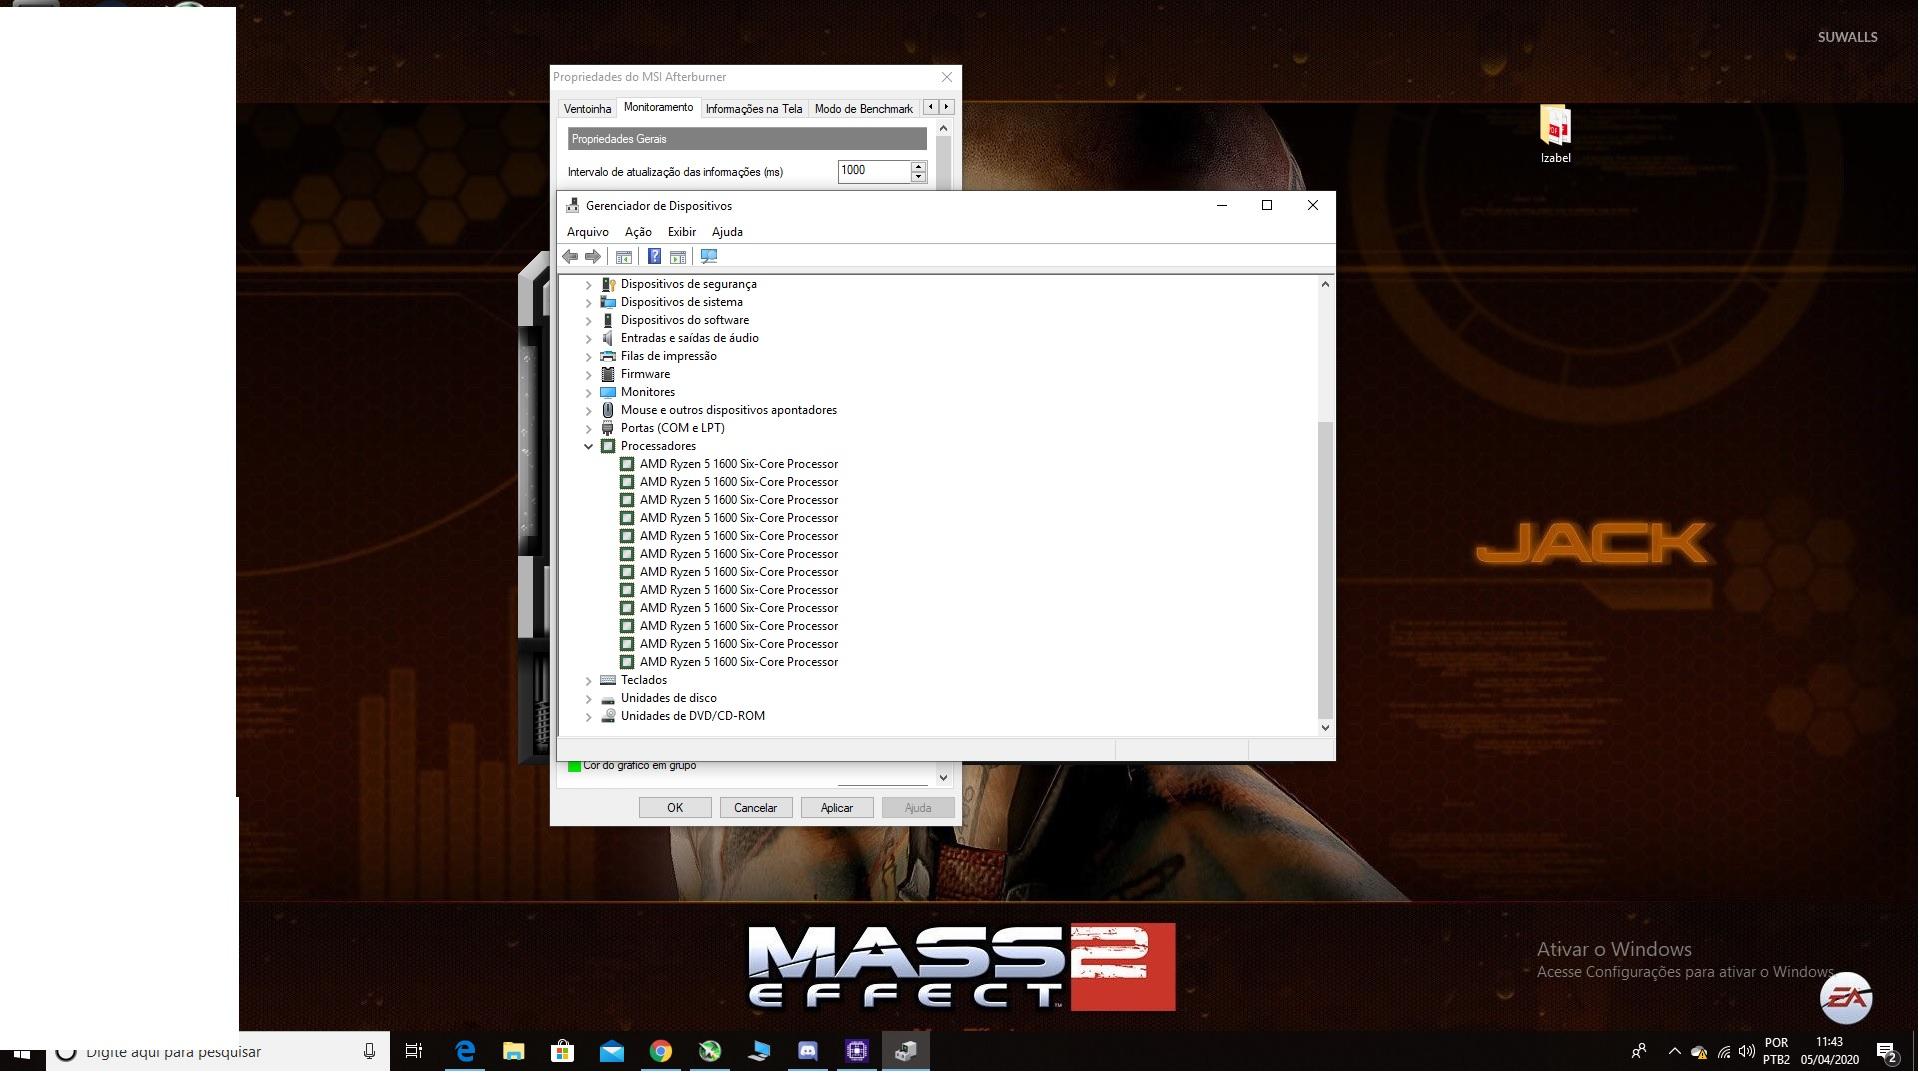
Task: Toggle the show/hide action pane toolbar icon
Action: click(678, 257)
